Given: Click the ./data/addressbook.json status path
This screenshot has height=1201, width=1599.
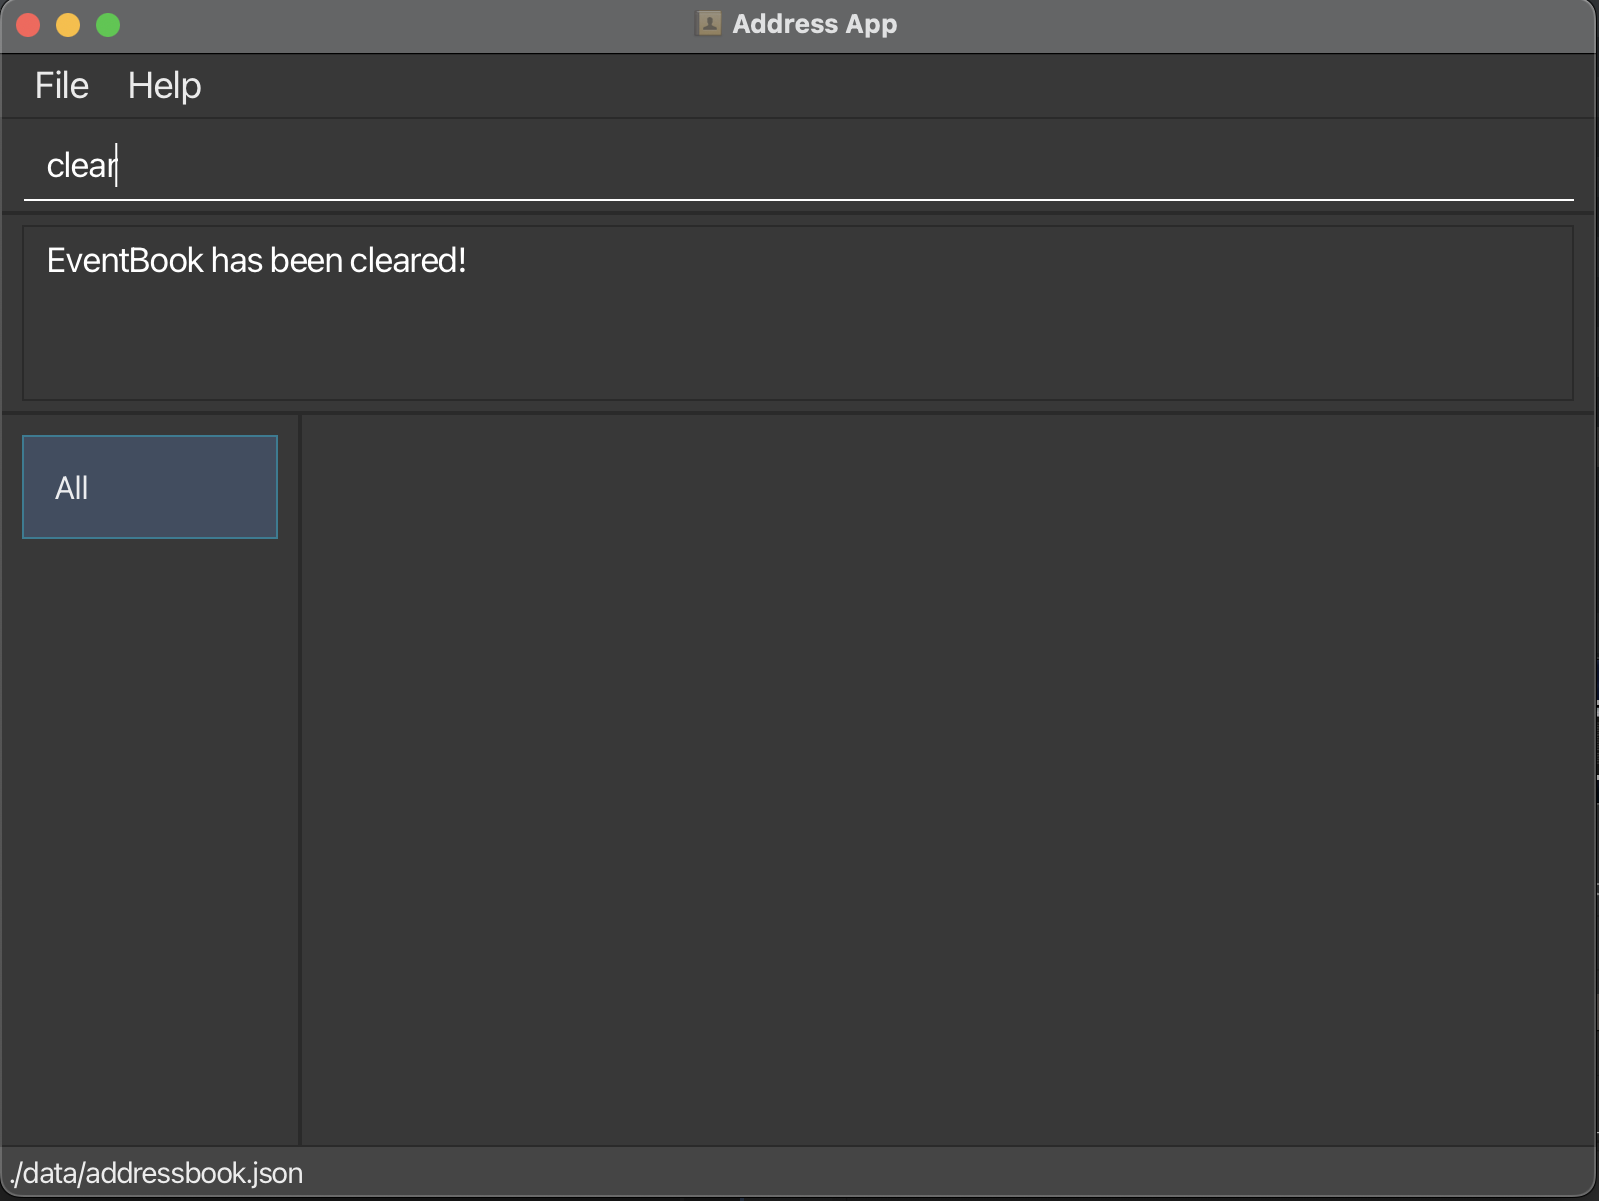Looking at the screenshot, I should click(x=157, y=1173).
